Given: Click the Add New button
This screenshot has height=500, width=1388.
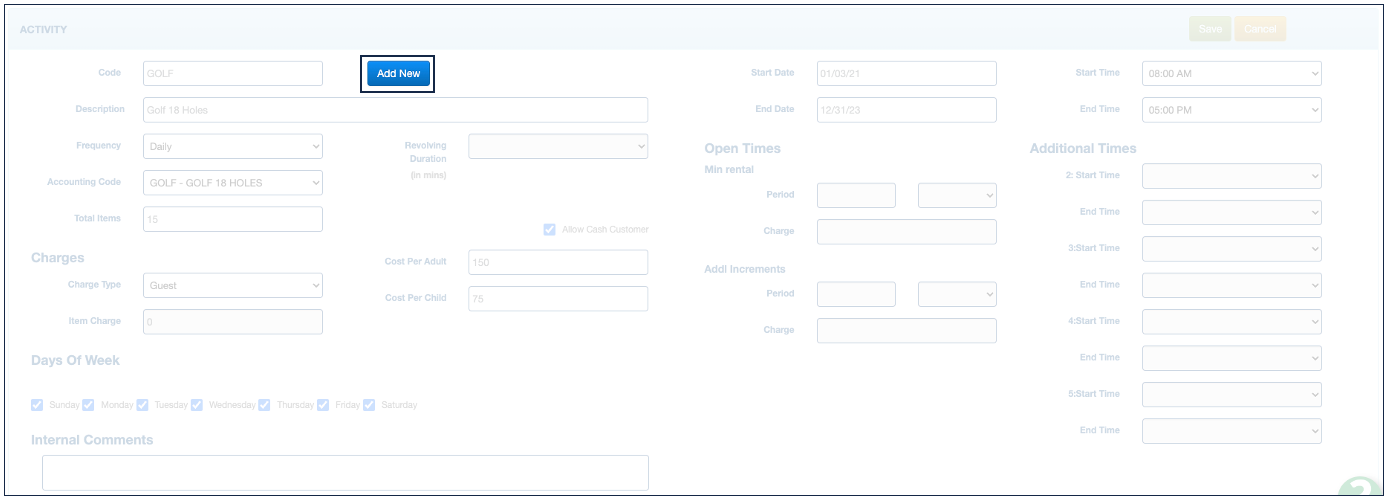Looking at the screenshot, I should 398,74.
